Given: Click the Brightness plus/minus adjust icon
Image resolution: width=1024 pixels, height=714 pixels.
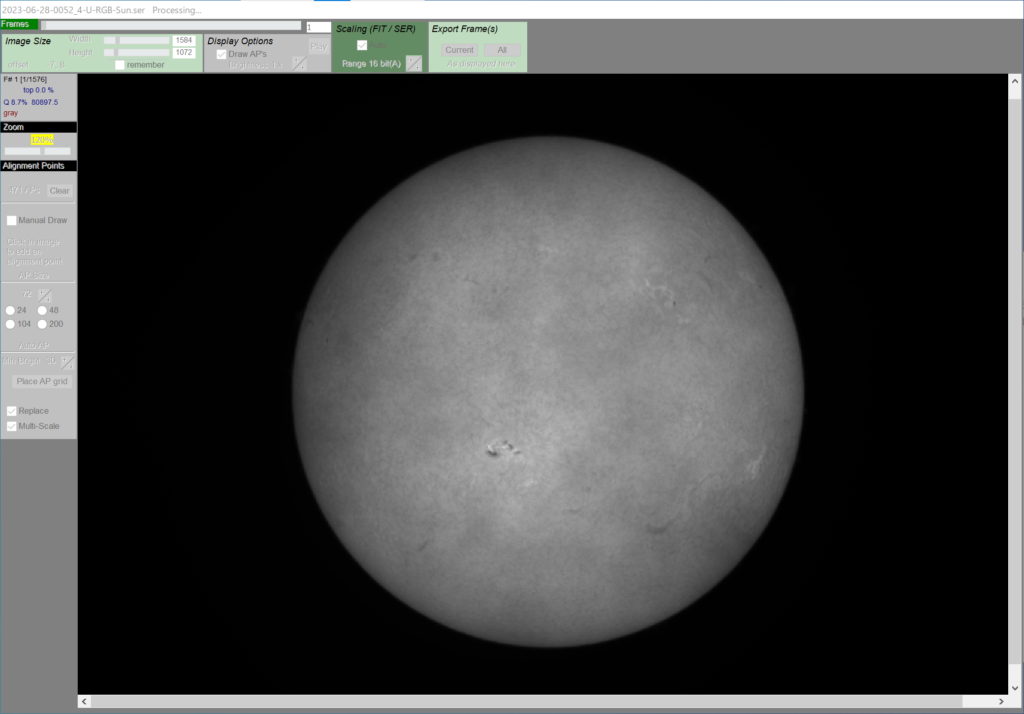Looking at the screenshot, I should 299,64.
